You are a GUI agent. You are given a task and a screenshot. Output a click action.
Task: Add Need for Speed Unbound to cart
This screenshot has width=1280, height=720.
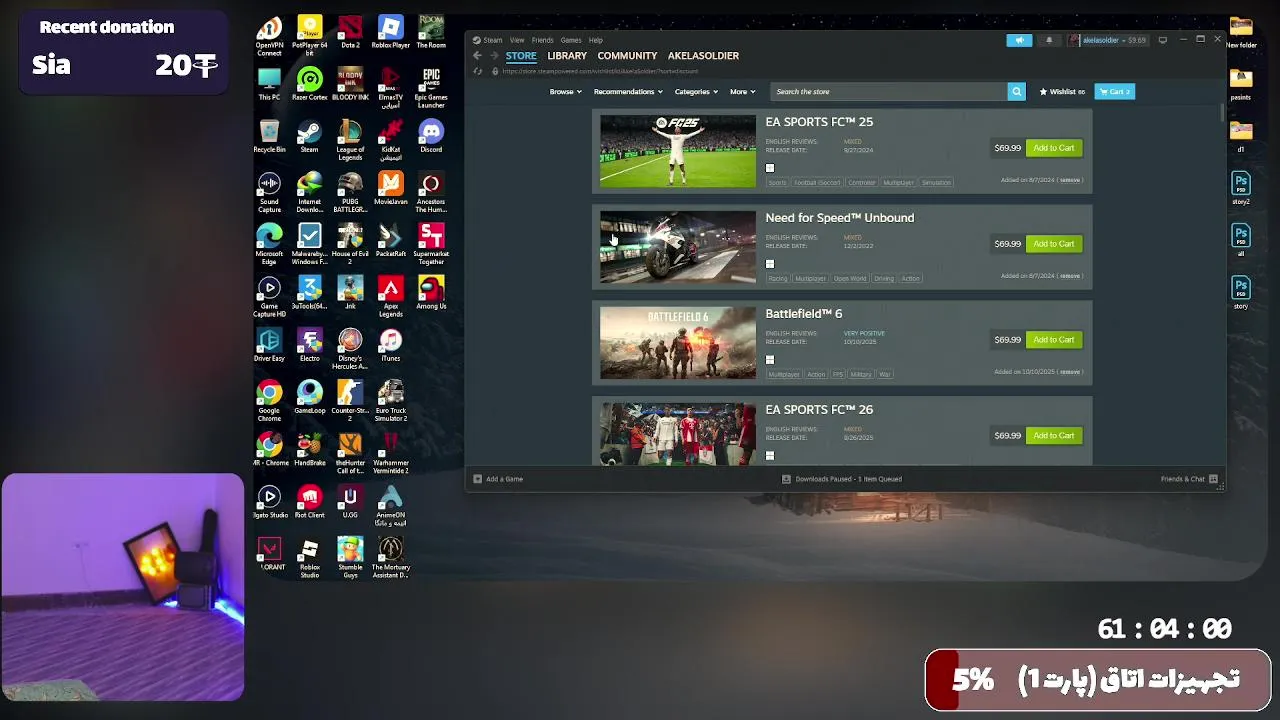1054,244
